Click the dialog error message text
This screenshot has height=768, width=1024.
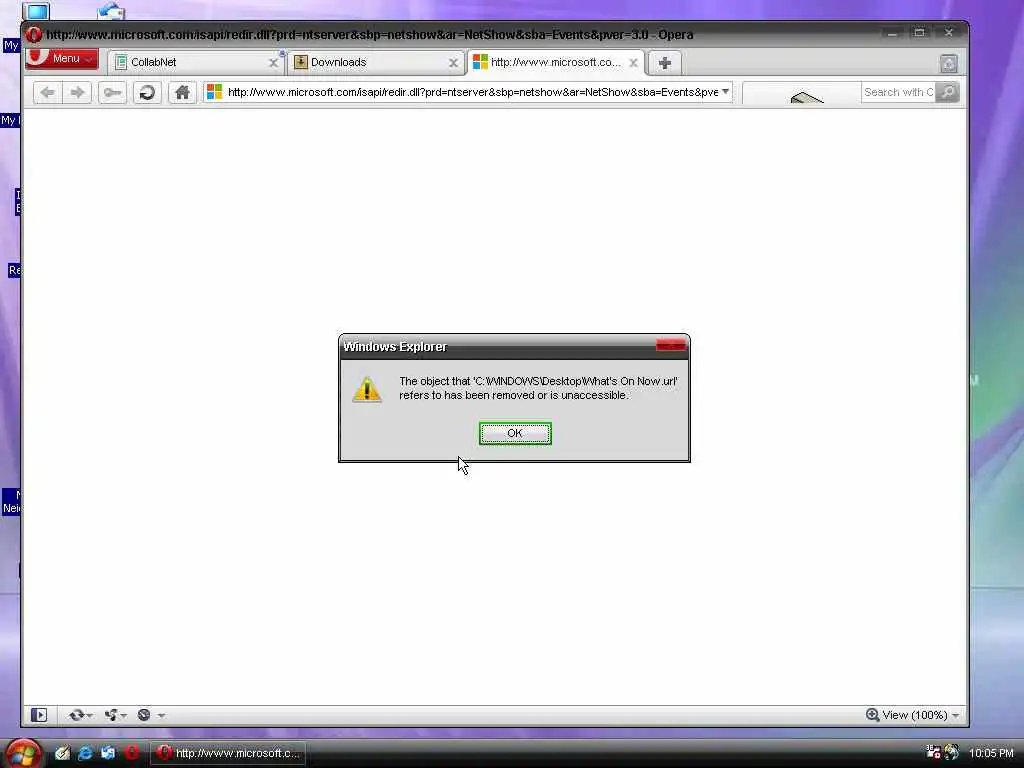coord(538,388)
